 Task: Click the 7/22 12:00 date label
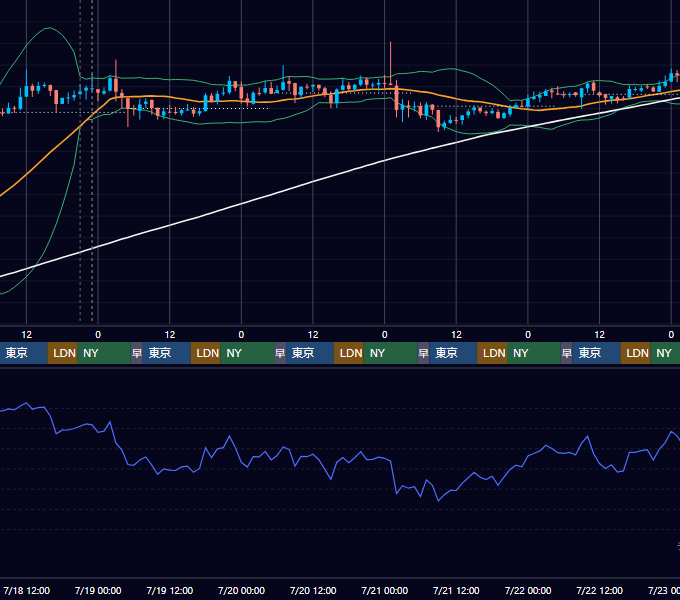tap(599, 590)
